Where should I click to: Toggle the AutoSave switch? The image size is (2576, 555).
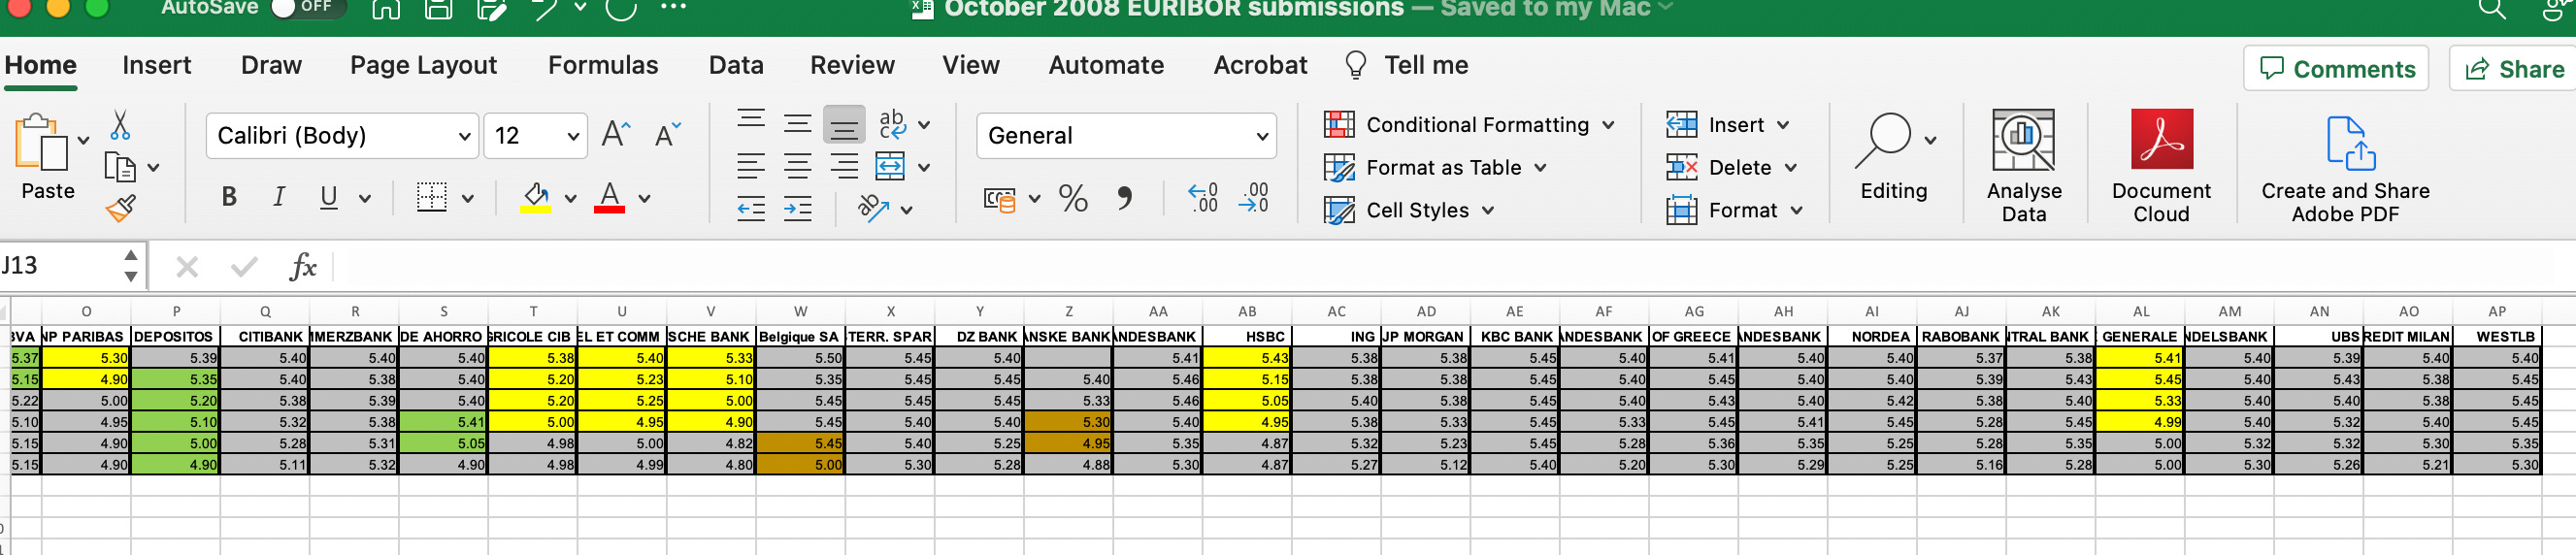point(308,8)
